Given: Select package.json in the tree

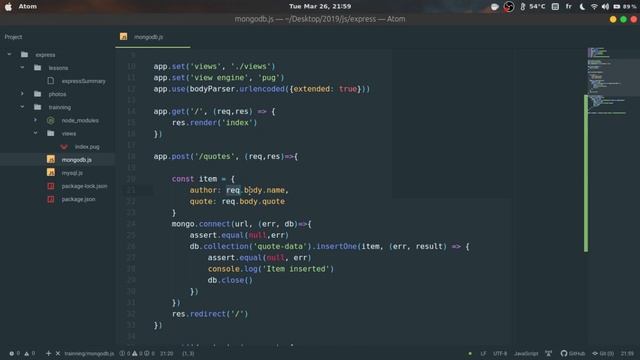Looking at the screenshot, I should click(x=78, y=199).
